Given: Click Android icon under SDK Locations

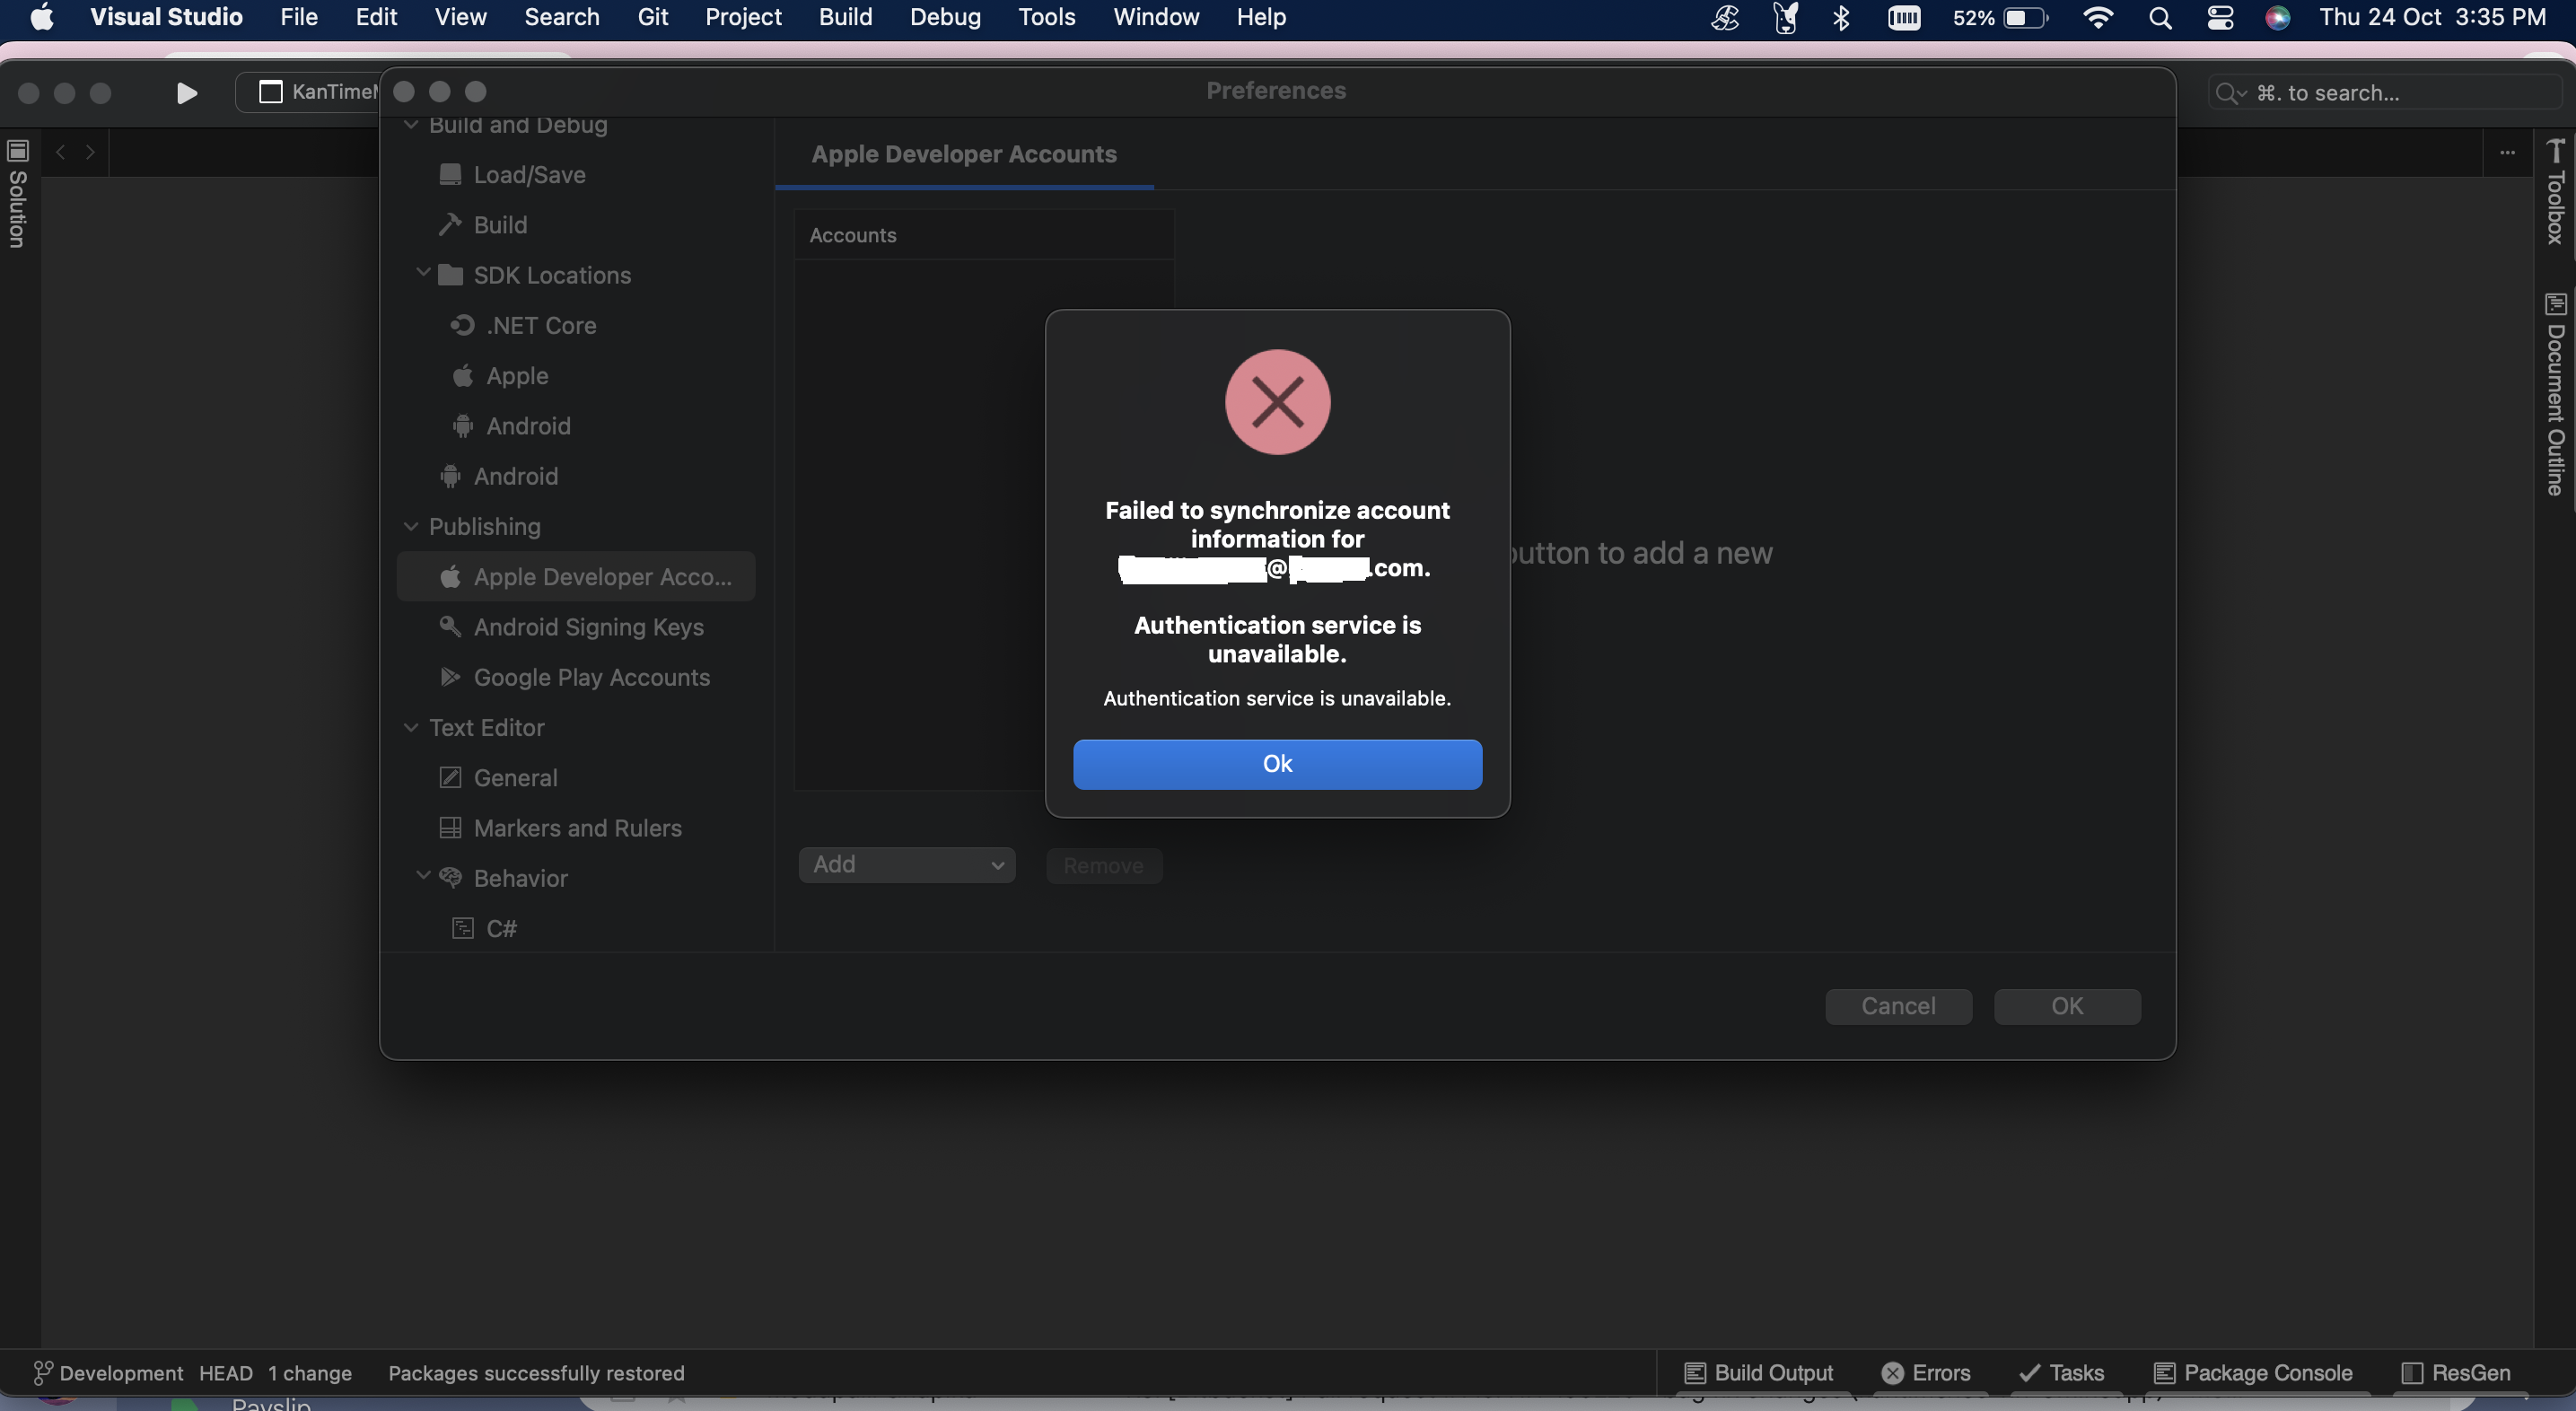Looking at the screenshot, I should coord(462,426).
